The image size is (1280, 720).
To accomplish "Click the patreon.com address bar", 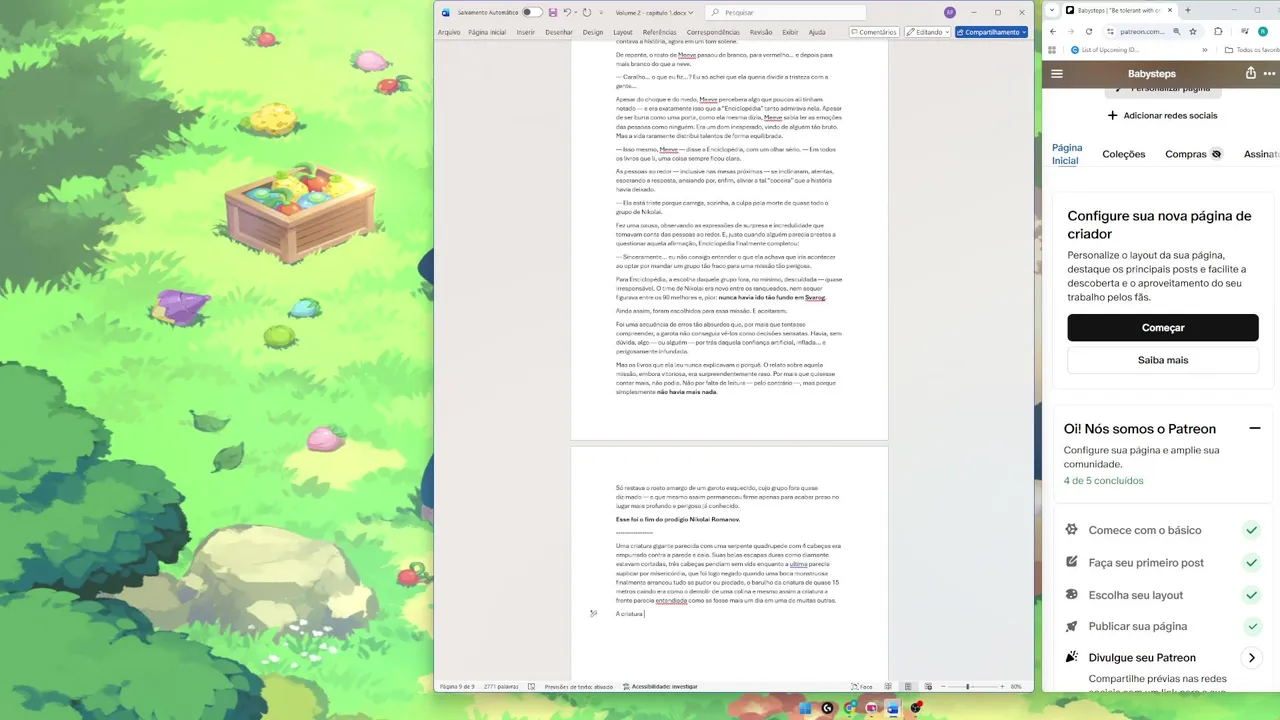I will (1143, 31).
